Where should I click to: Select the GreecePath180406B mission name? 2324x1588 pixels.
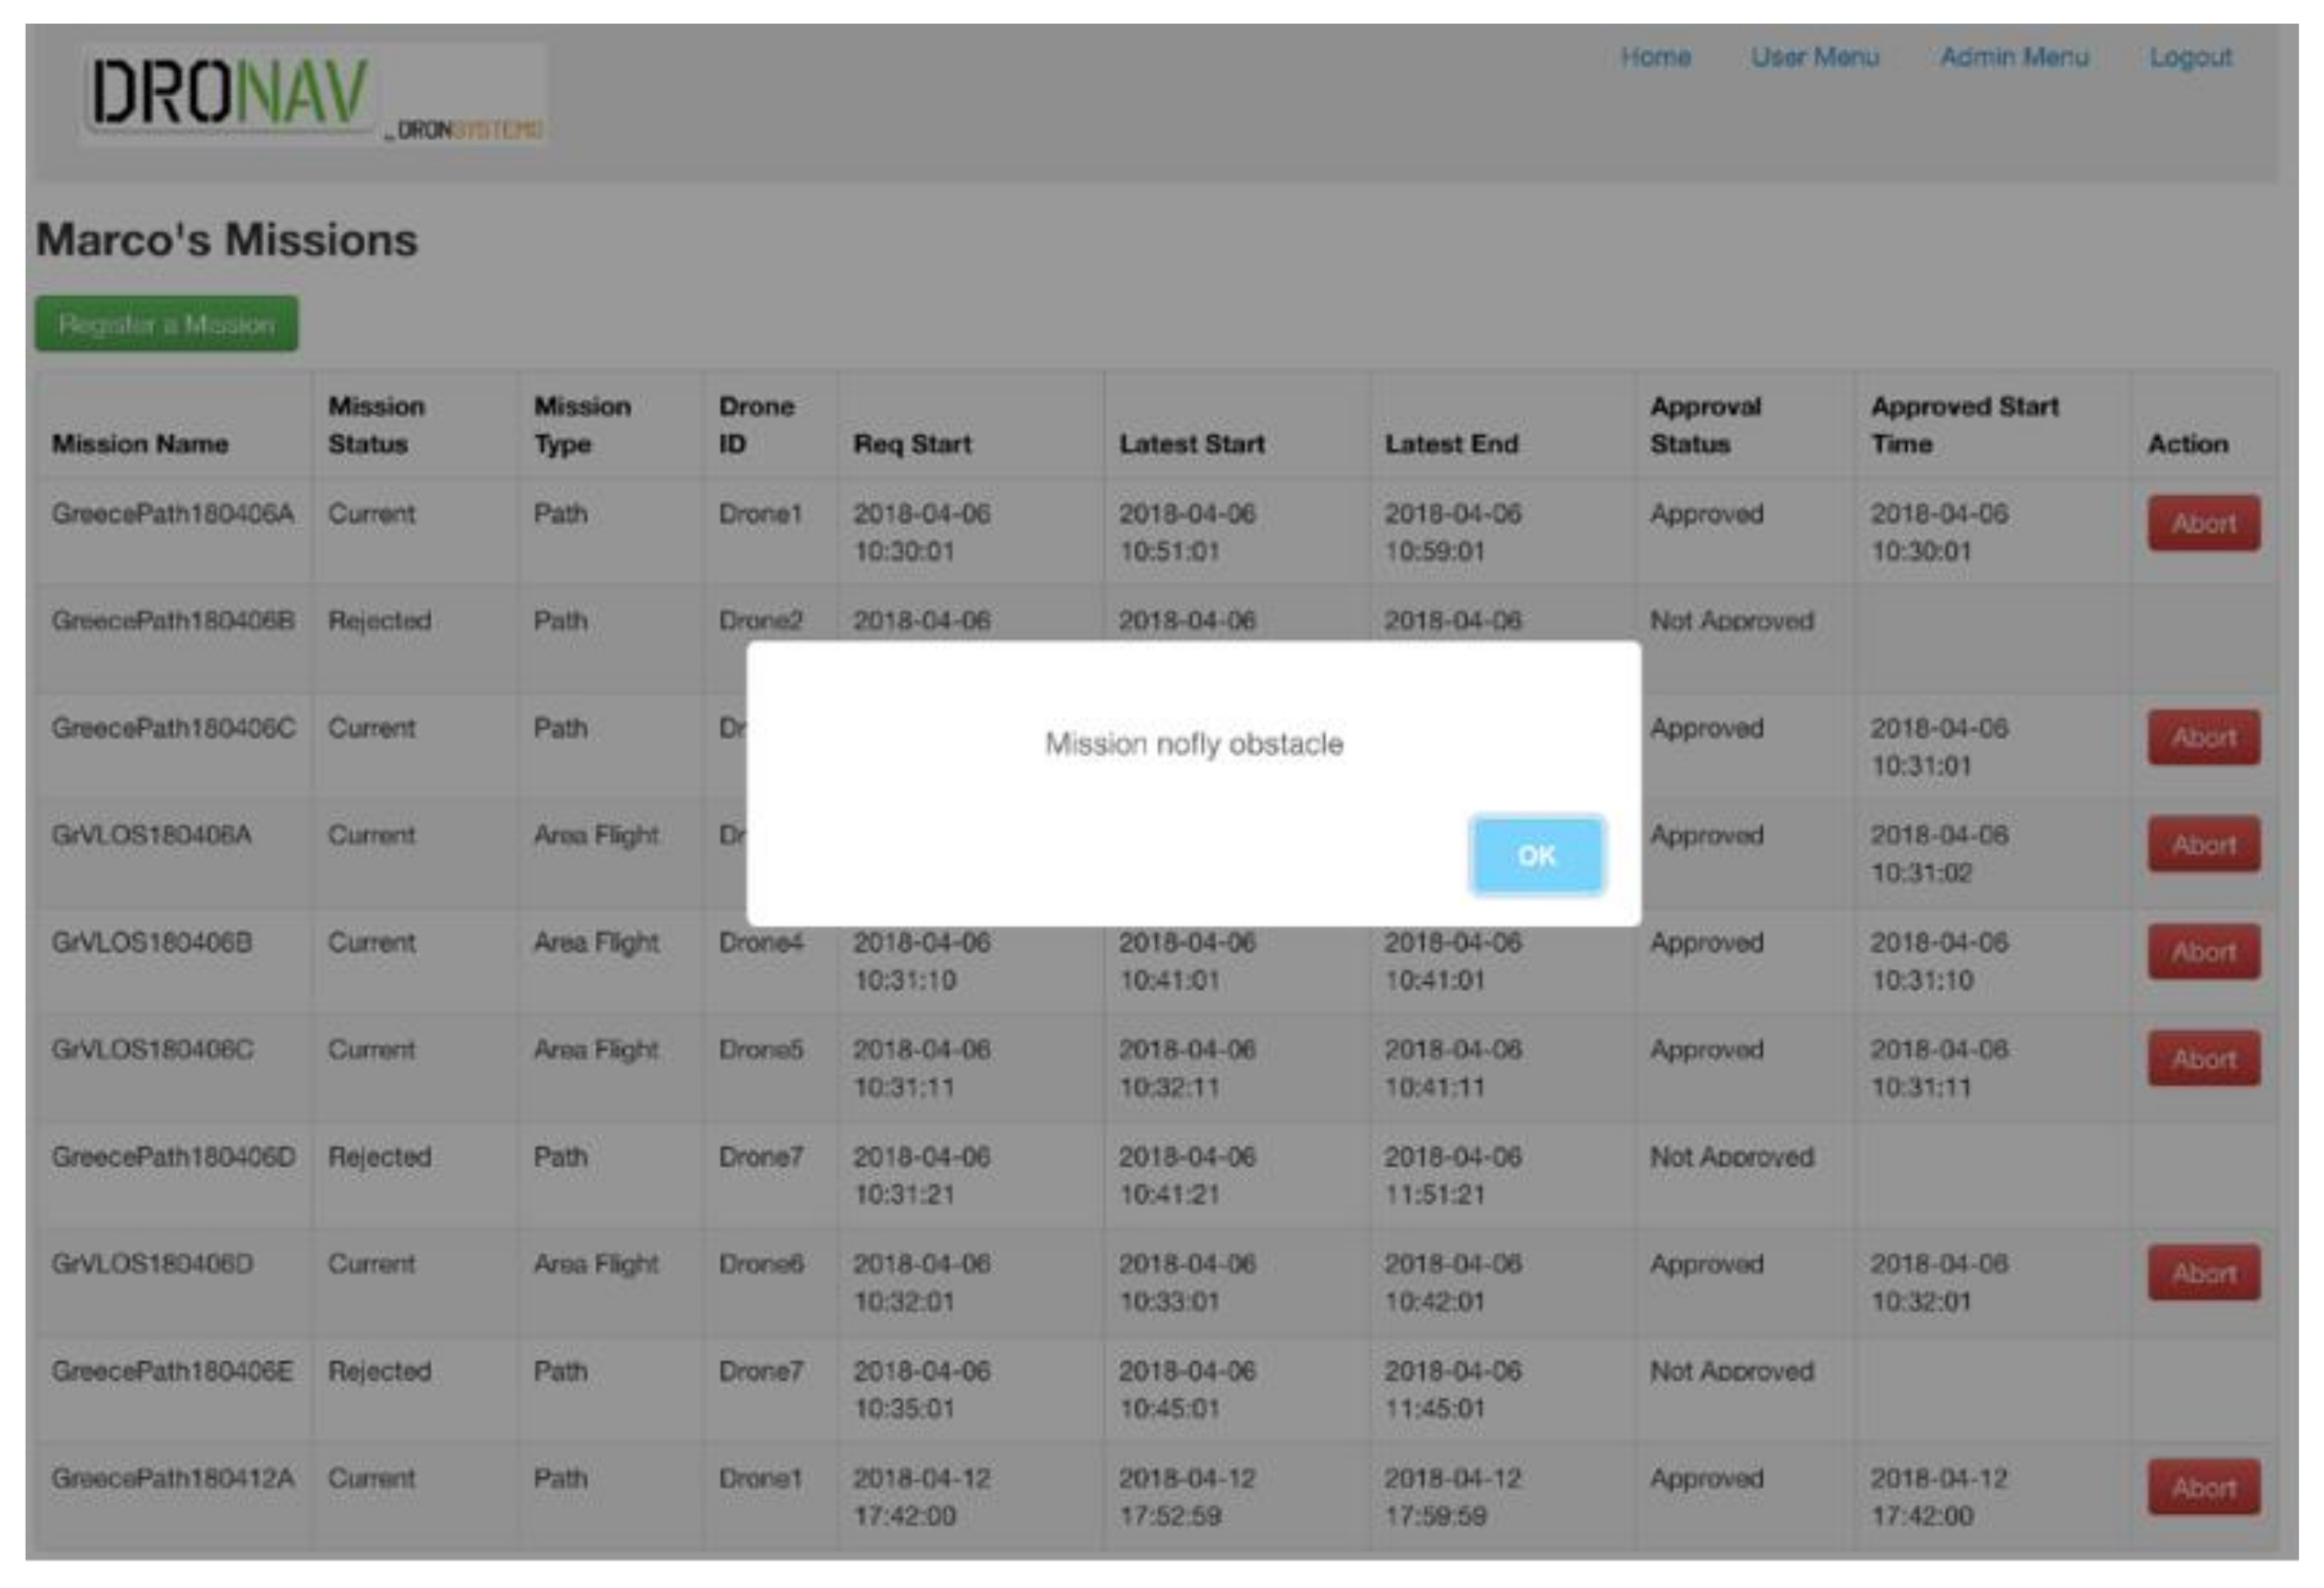pyautogui.click(x=173, y=621)
